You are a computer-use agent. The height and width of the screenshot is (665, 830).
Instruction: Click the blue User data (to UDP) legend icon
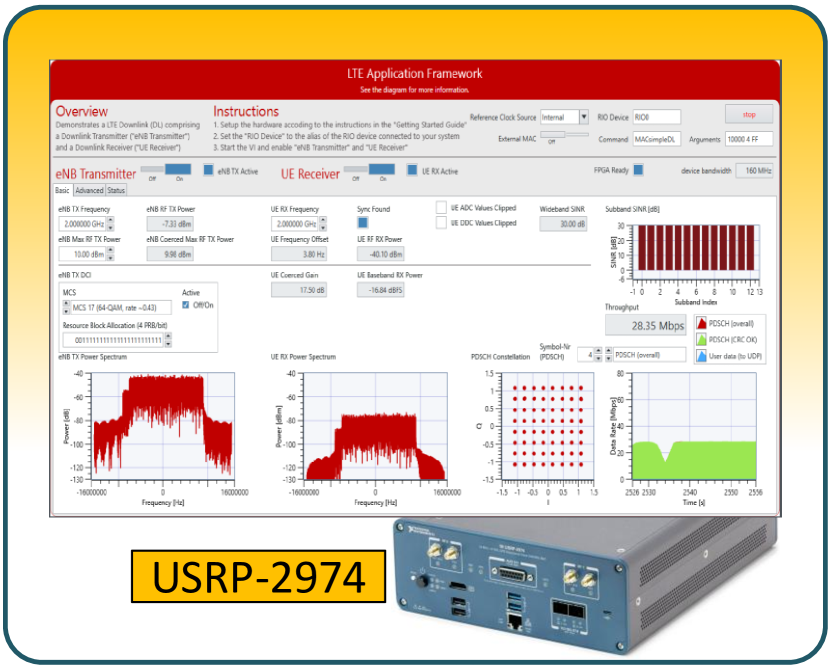(x=701, y=356)
